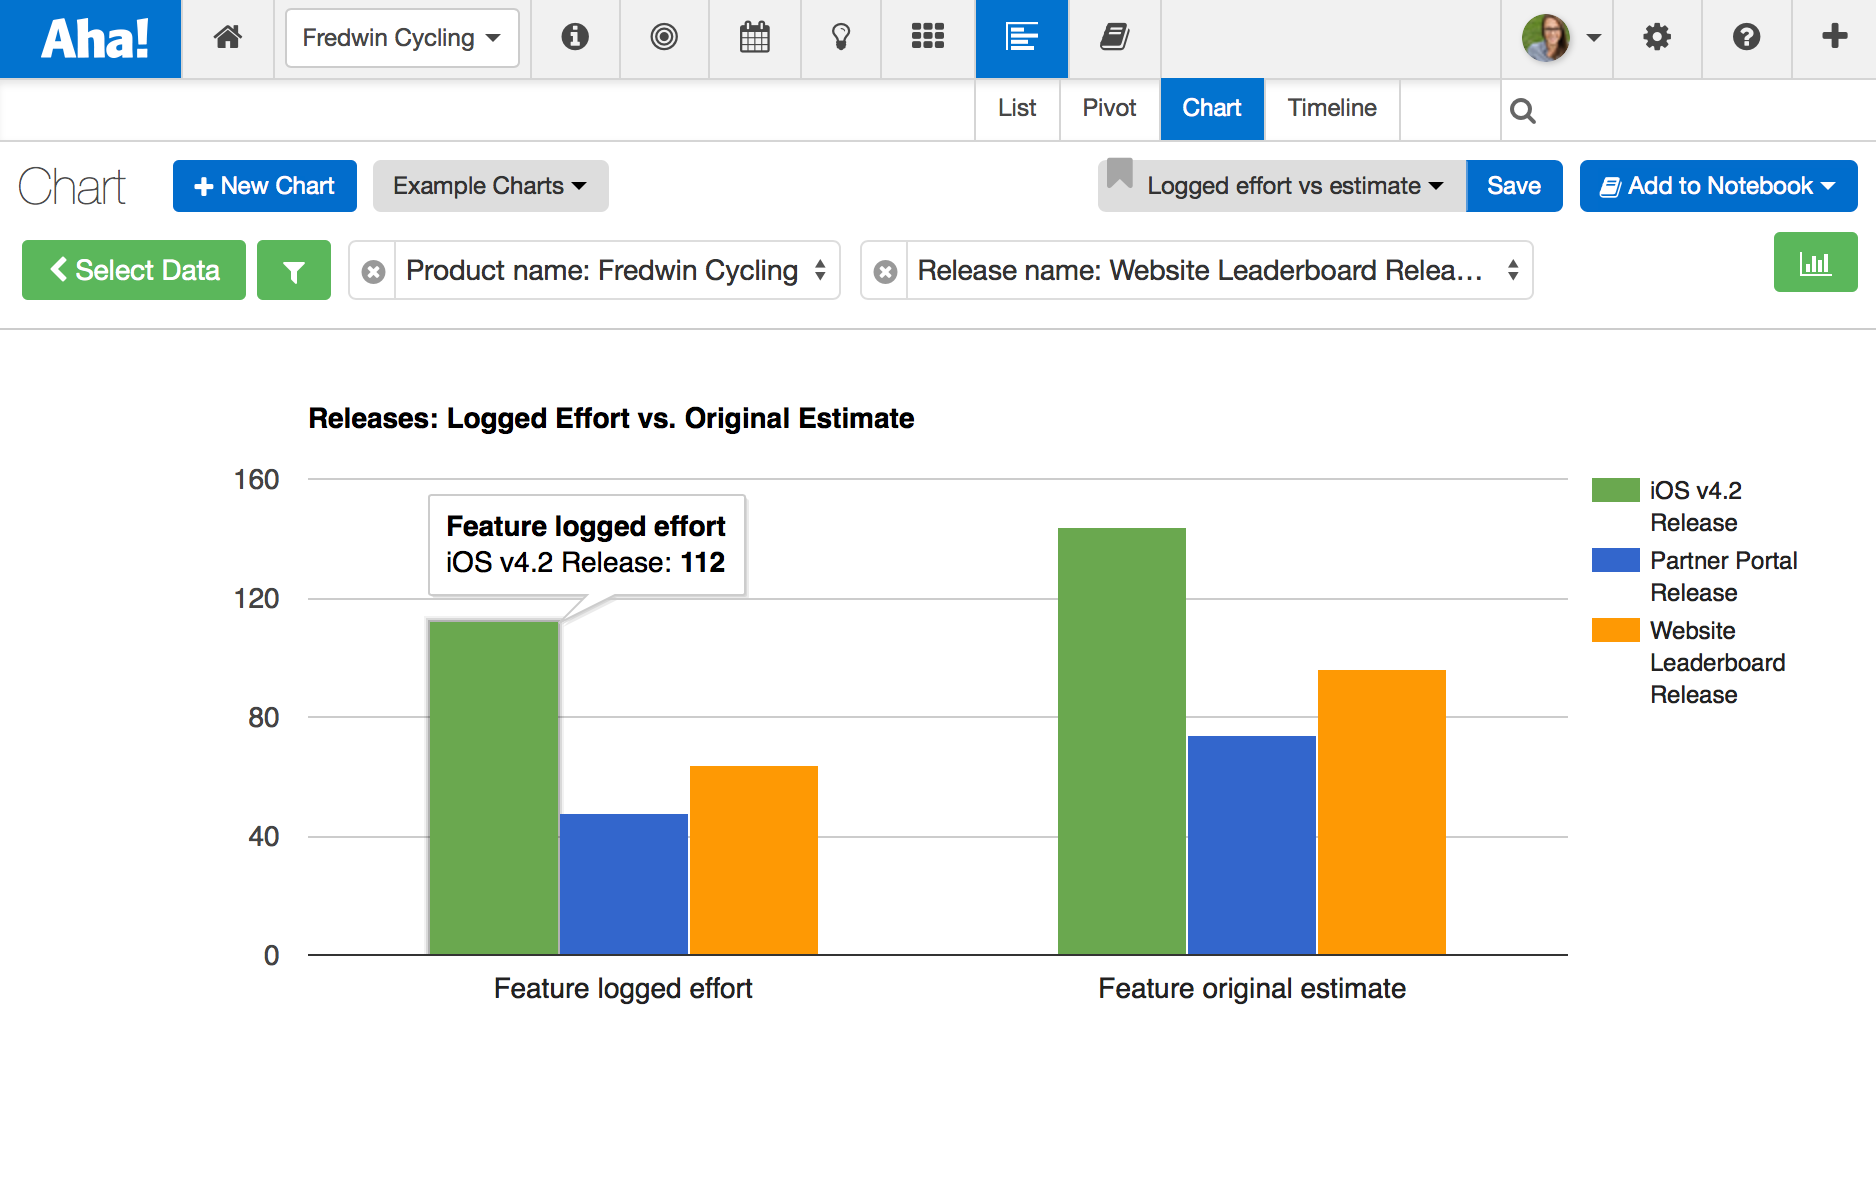Screen dimensions: 1876x1196
Task: Switch to the Timeline tab
Action: tap(1332, 108)
